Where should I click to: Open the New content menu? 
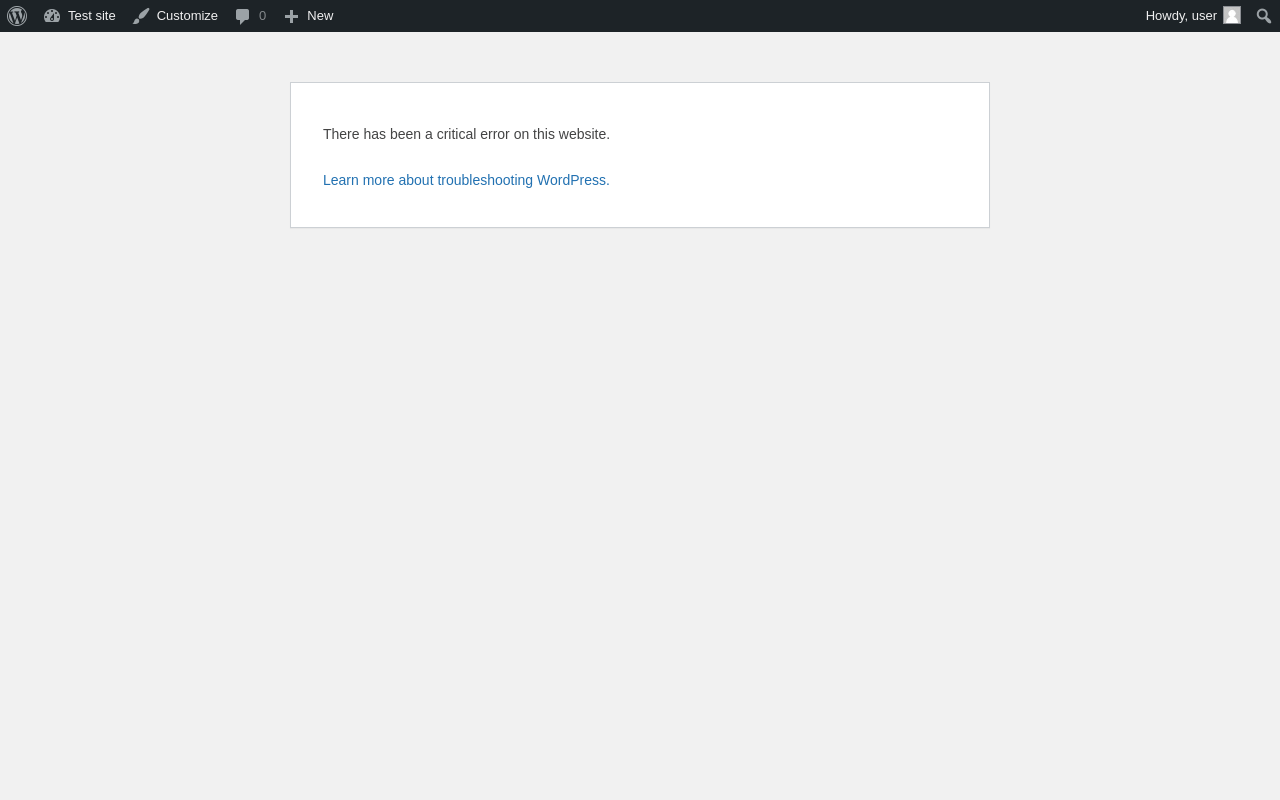tap(309, 16)
